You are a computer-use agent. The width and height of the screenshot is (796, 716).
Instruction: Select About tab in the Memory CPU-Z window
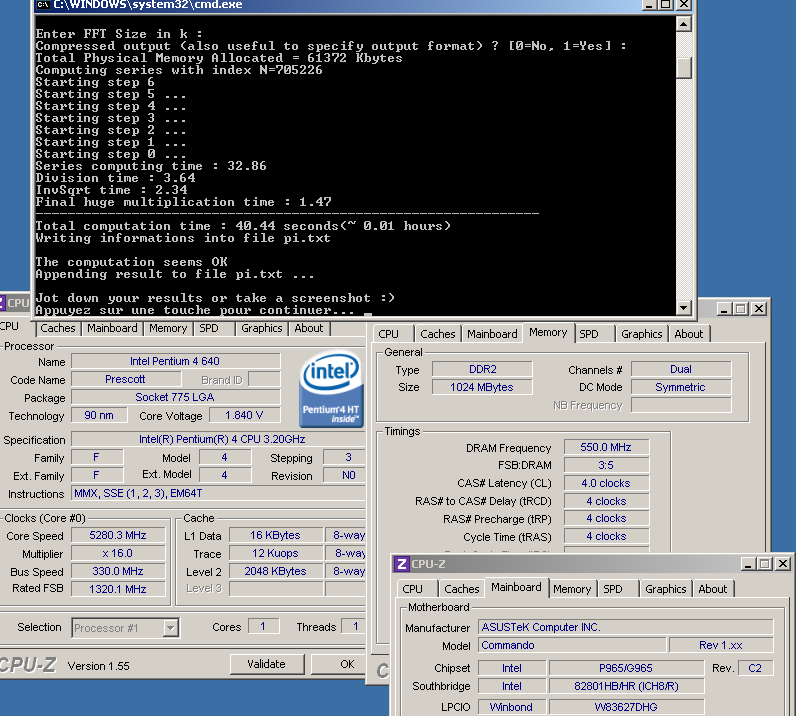[689, 334]
